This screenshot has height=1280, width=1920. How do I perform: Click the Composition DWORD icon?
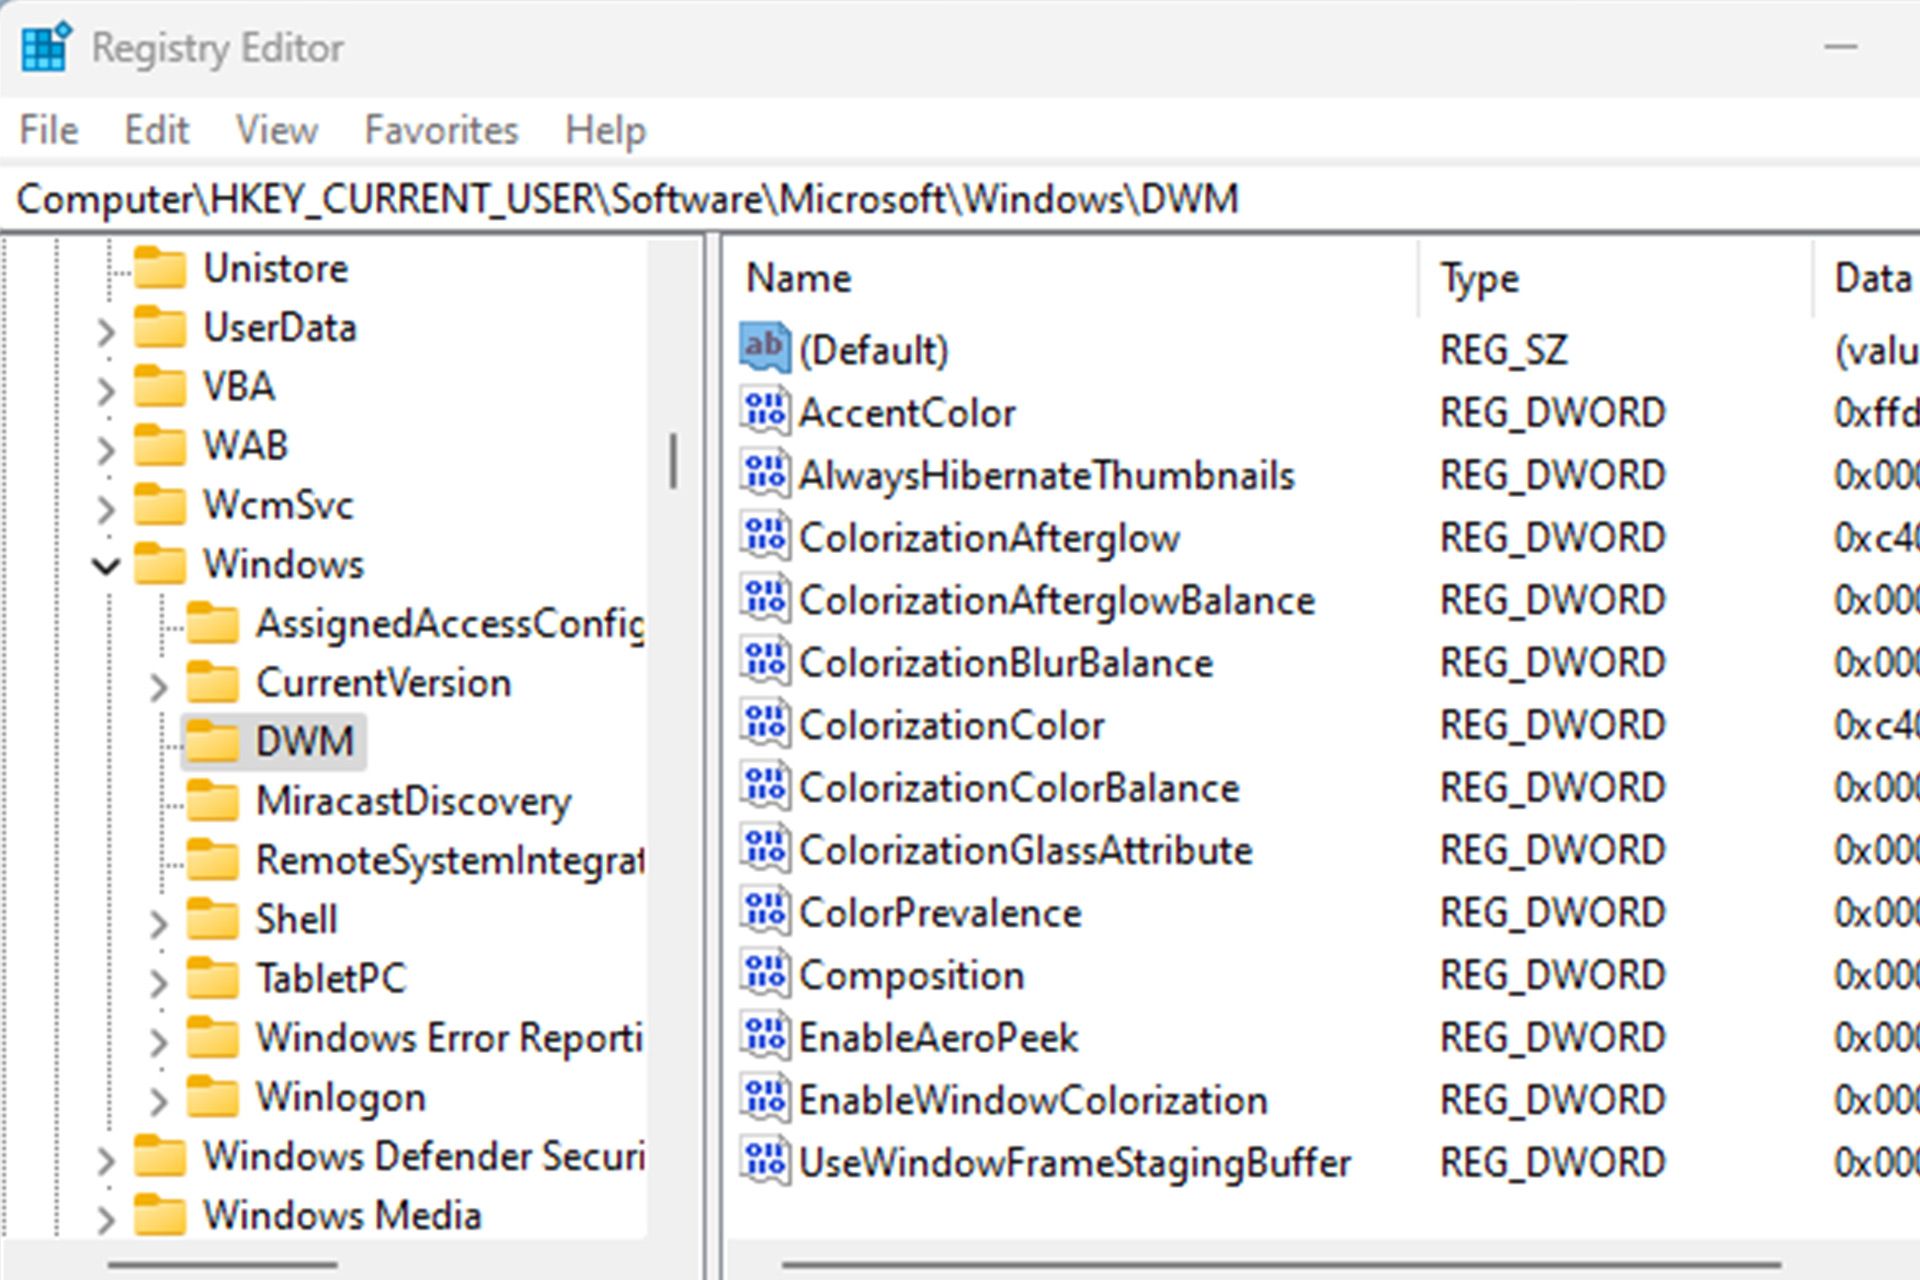(765, 974)
